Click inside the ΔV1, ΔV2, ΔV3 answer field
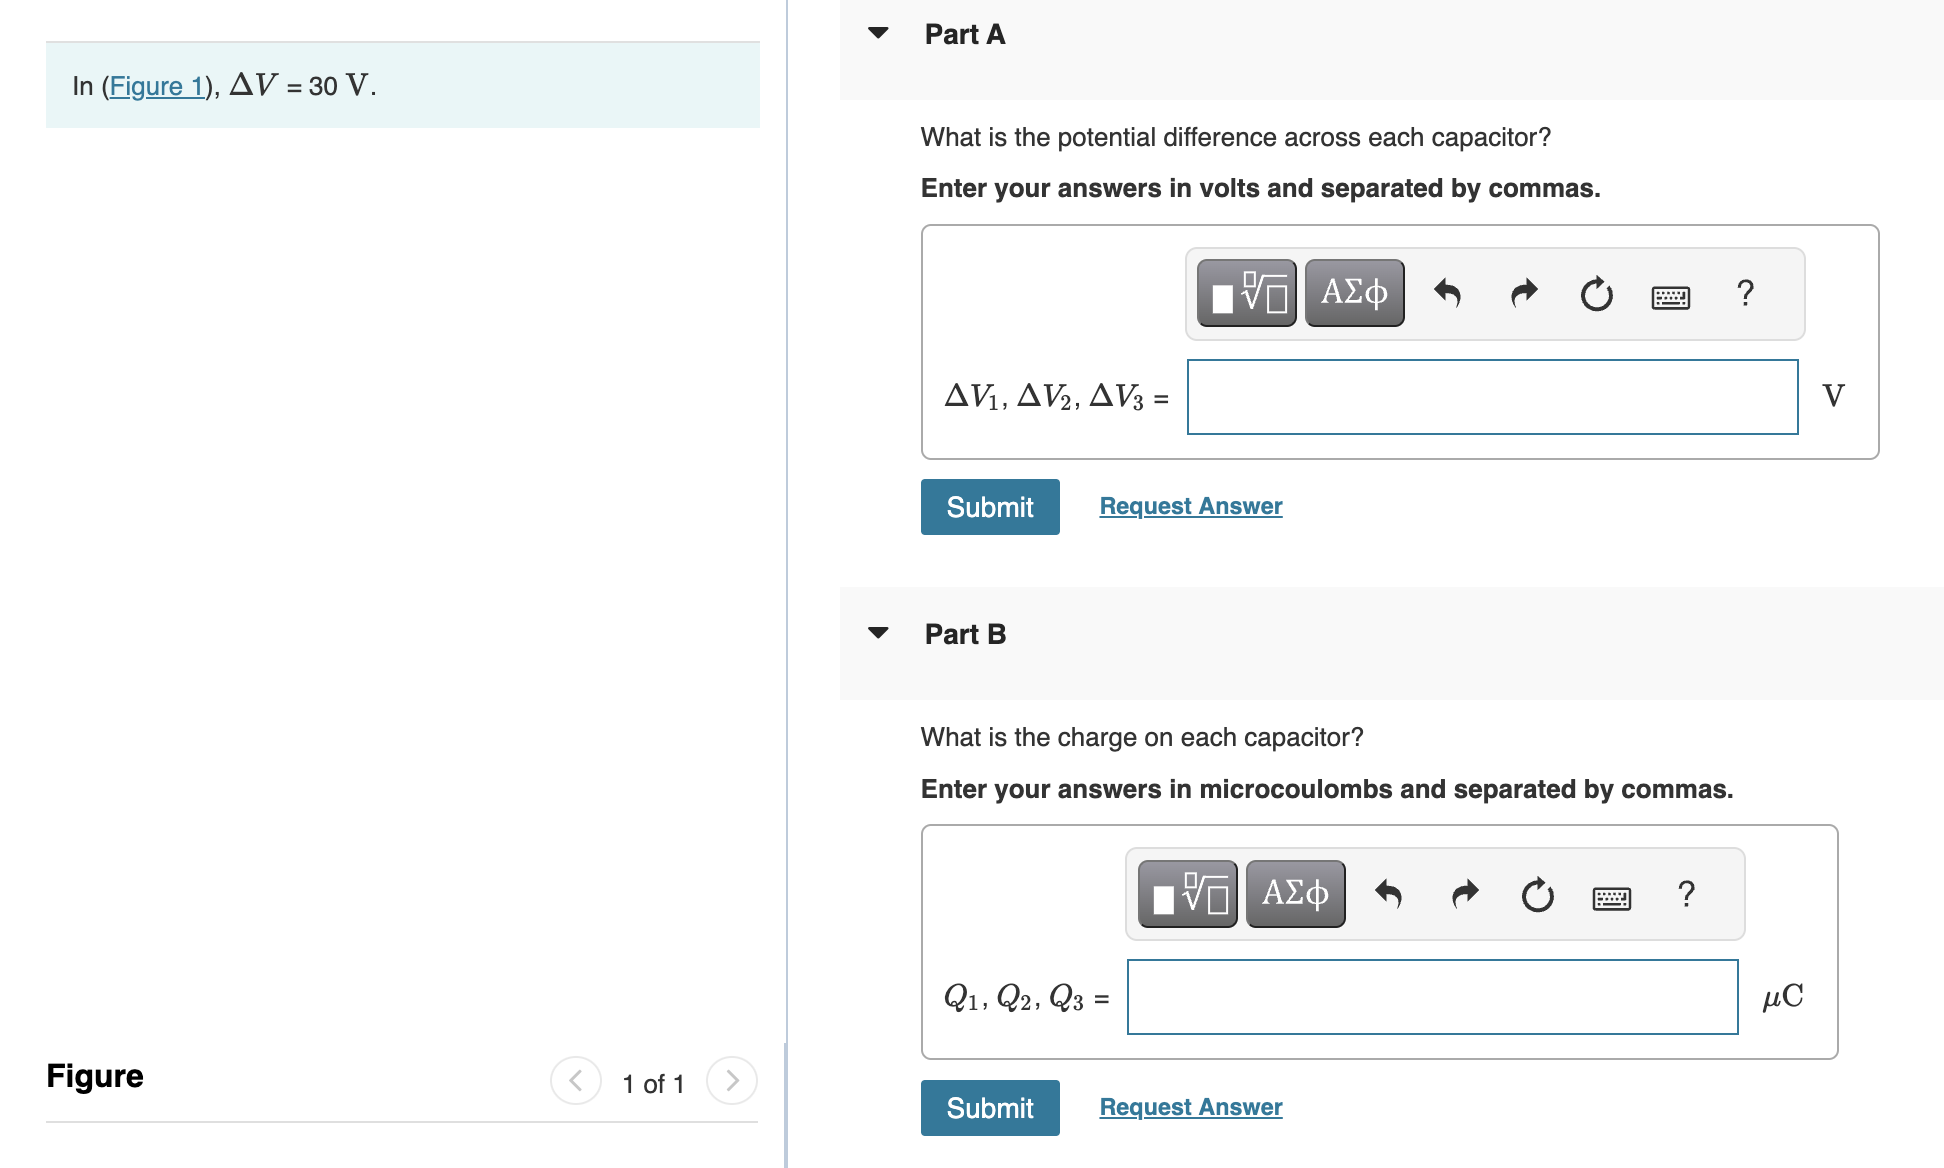The height and width of the screenshot is (1168, 1944). click(x=1492, y=397)
